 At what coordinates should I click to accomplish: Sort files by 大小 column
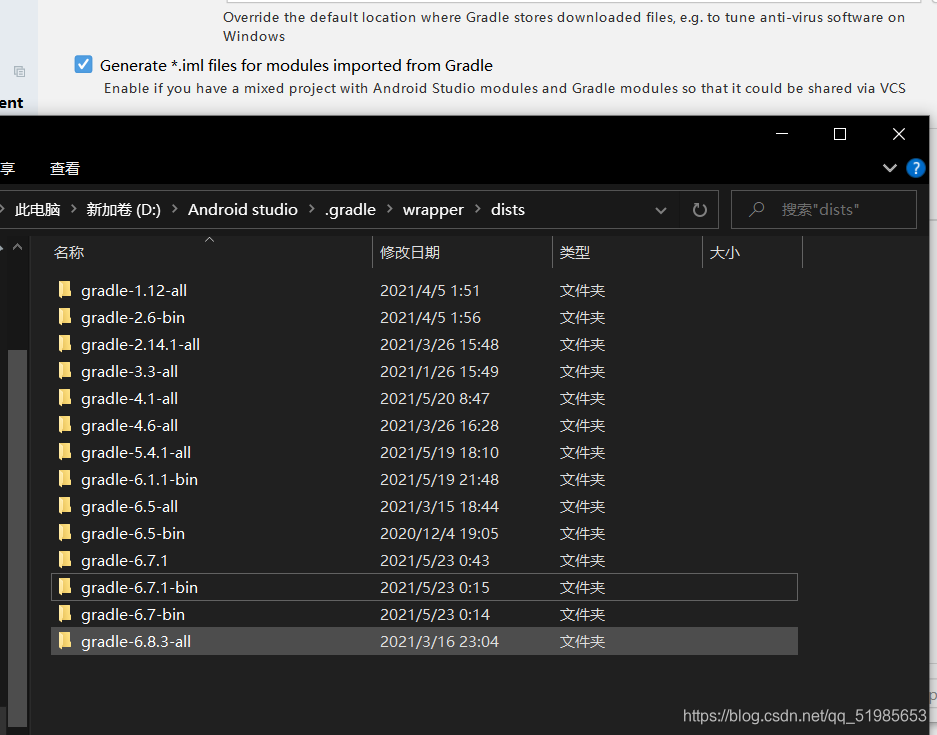[724, 253]
